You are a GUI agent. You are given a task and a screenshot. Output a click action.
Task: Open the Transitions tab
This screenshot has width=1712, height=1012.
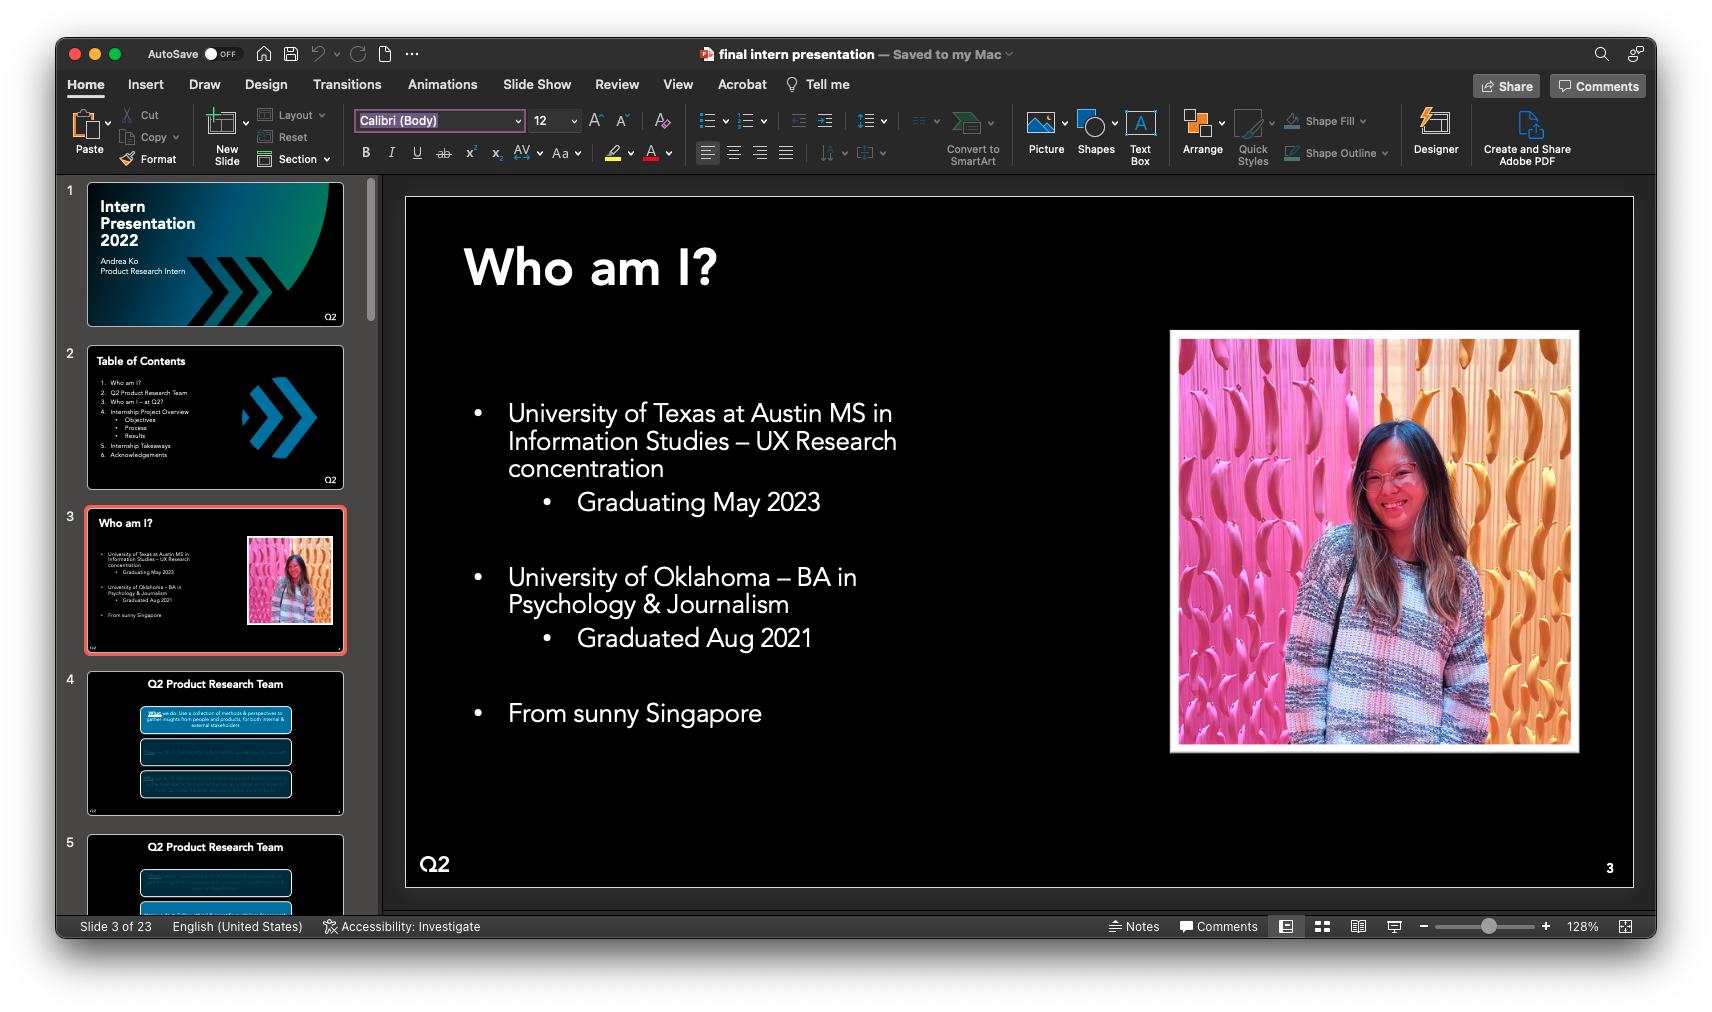tap(346, 85)
